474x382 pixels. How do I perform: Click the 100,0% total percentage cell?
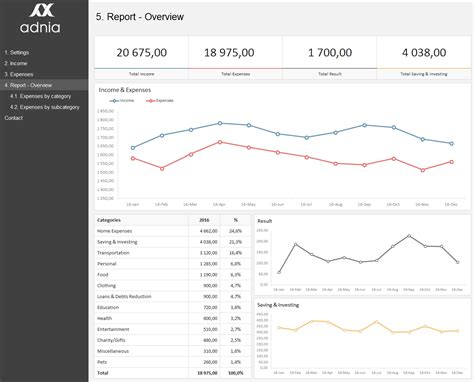236,373
